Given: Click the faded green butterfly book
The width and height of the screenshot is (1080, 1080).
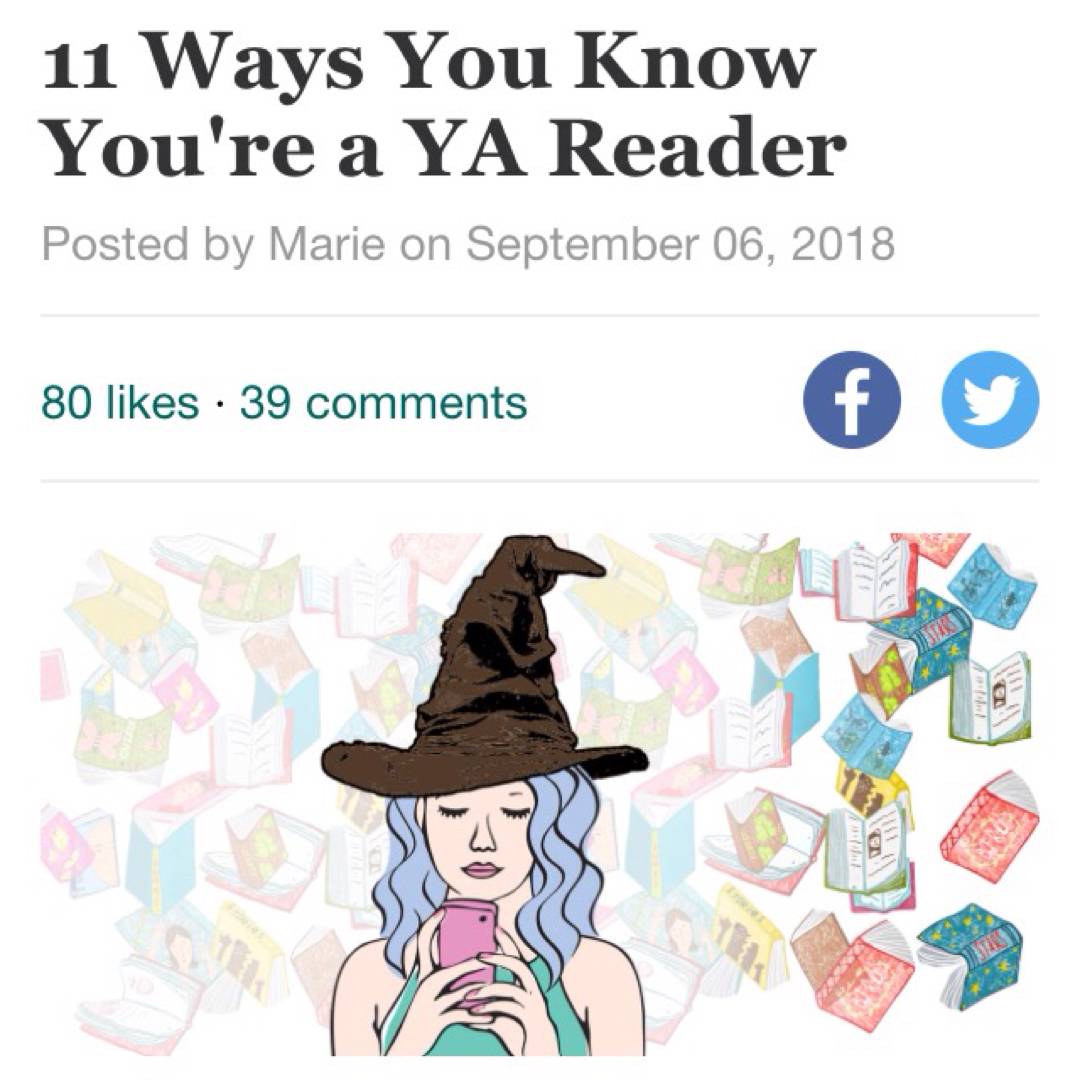Looking at the screenshot, I should (249, 587).
